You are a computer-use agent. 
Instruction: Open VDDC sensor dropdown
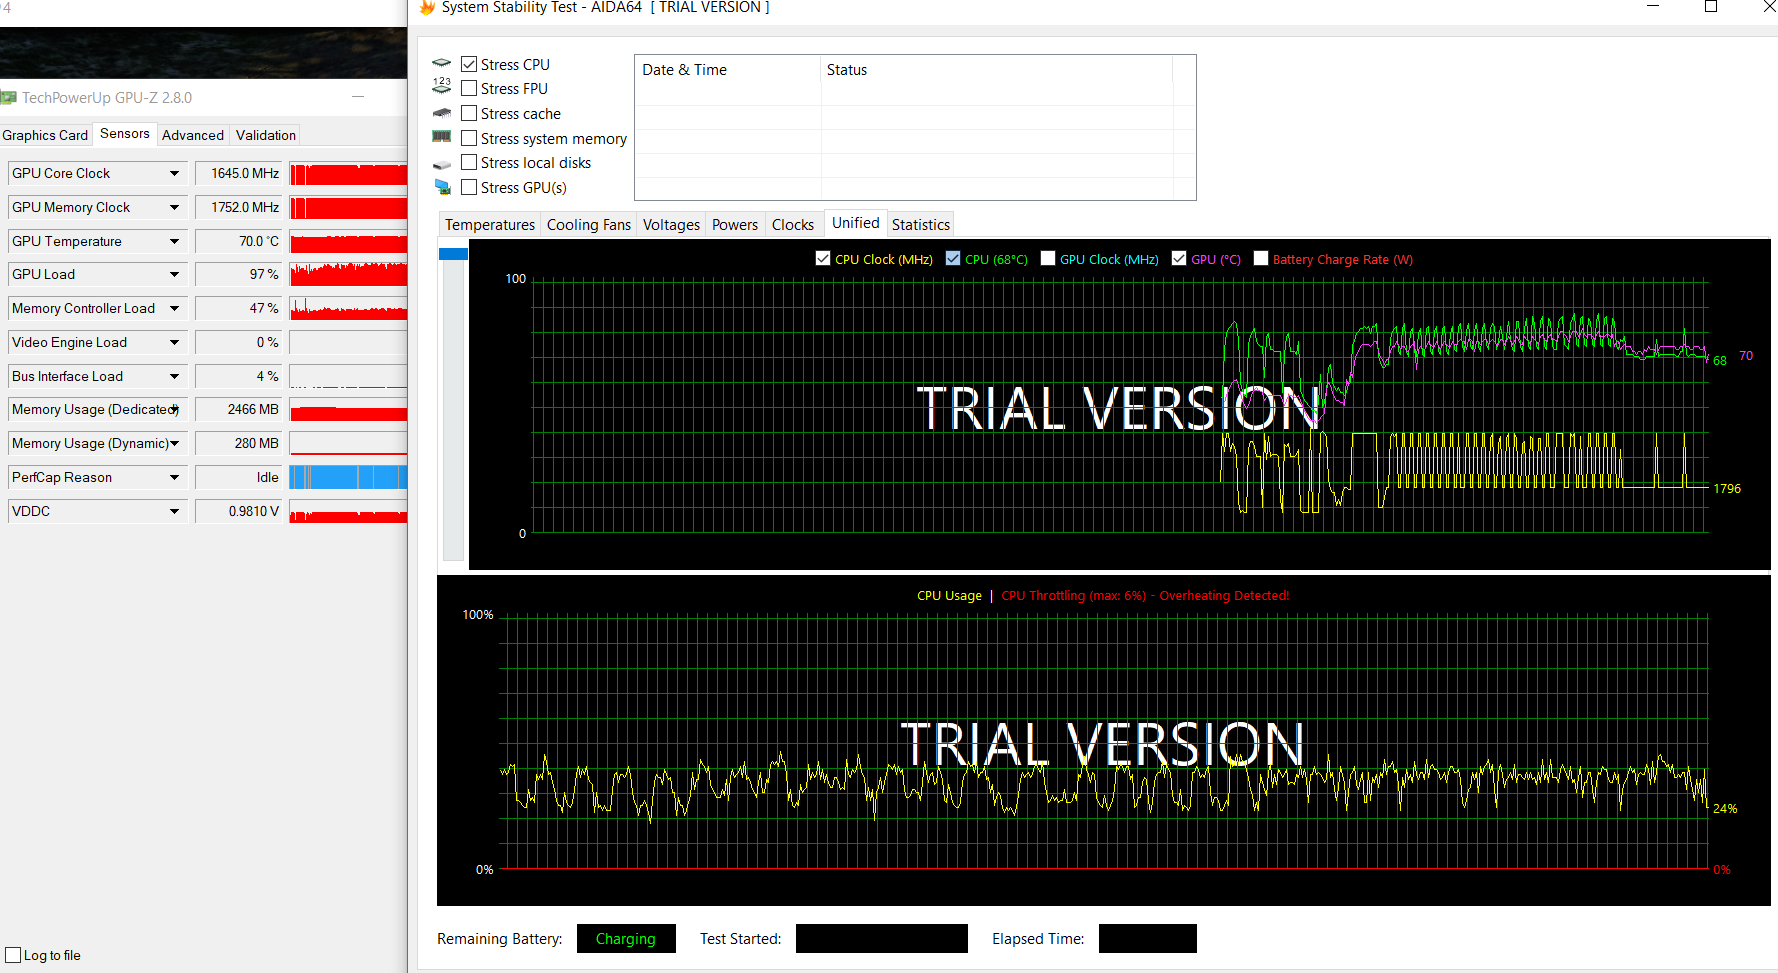click(174, 511)
